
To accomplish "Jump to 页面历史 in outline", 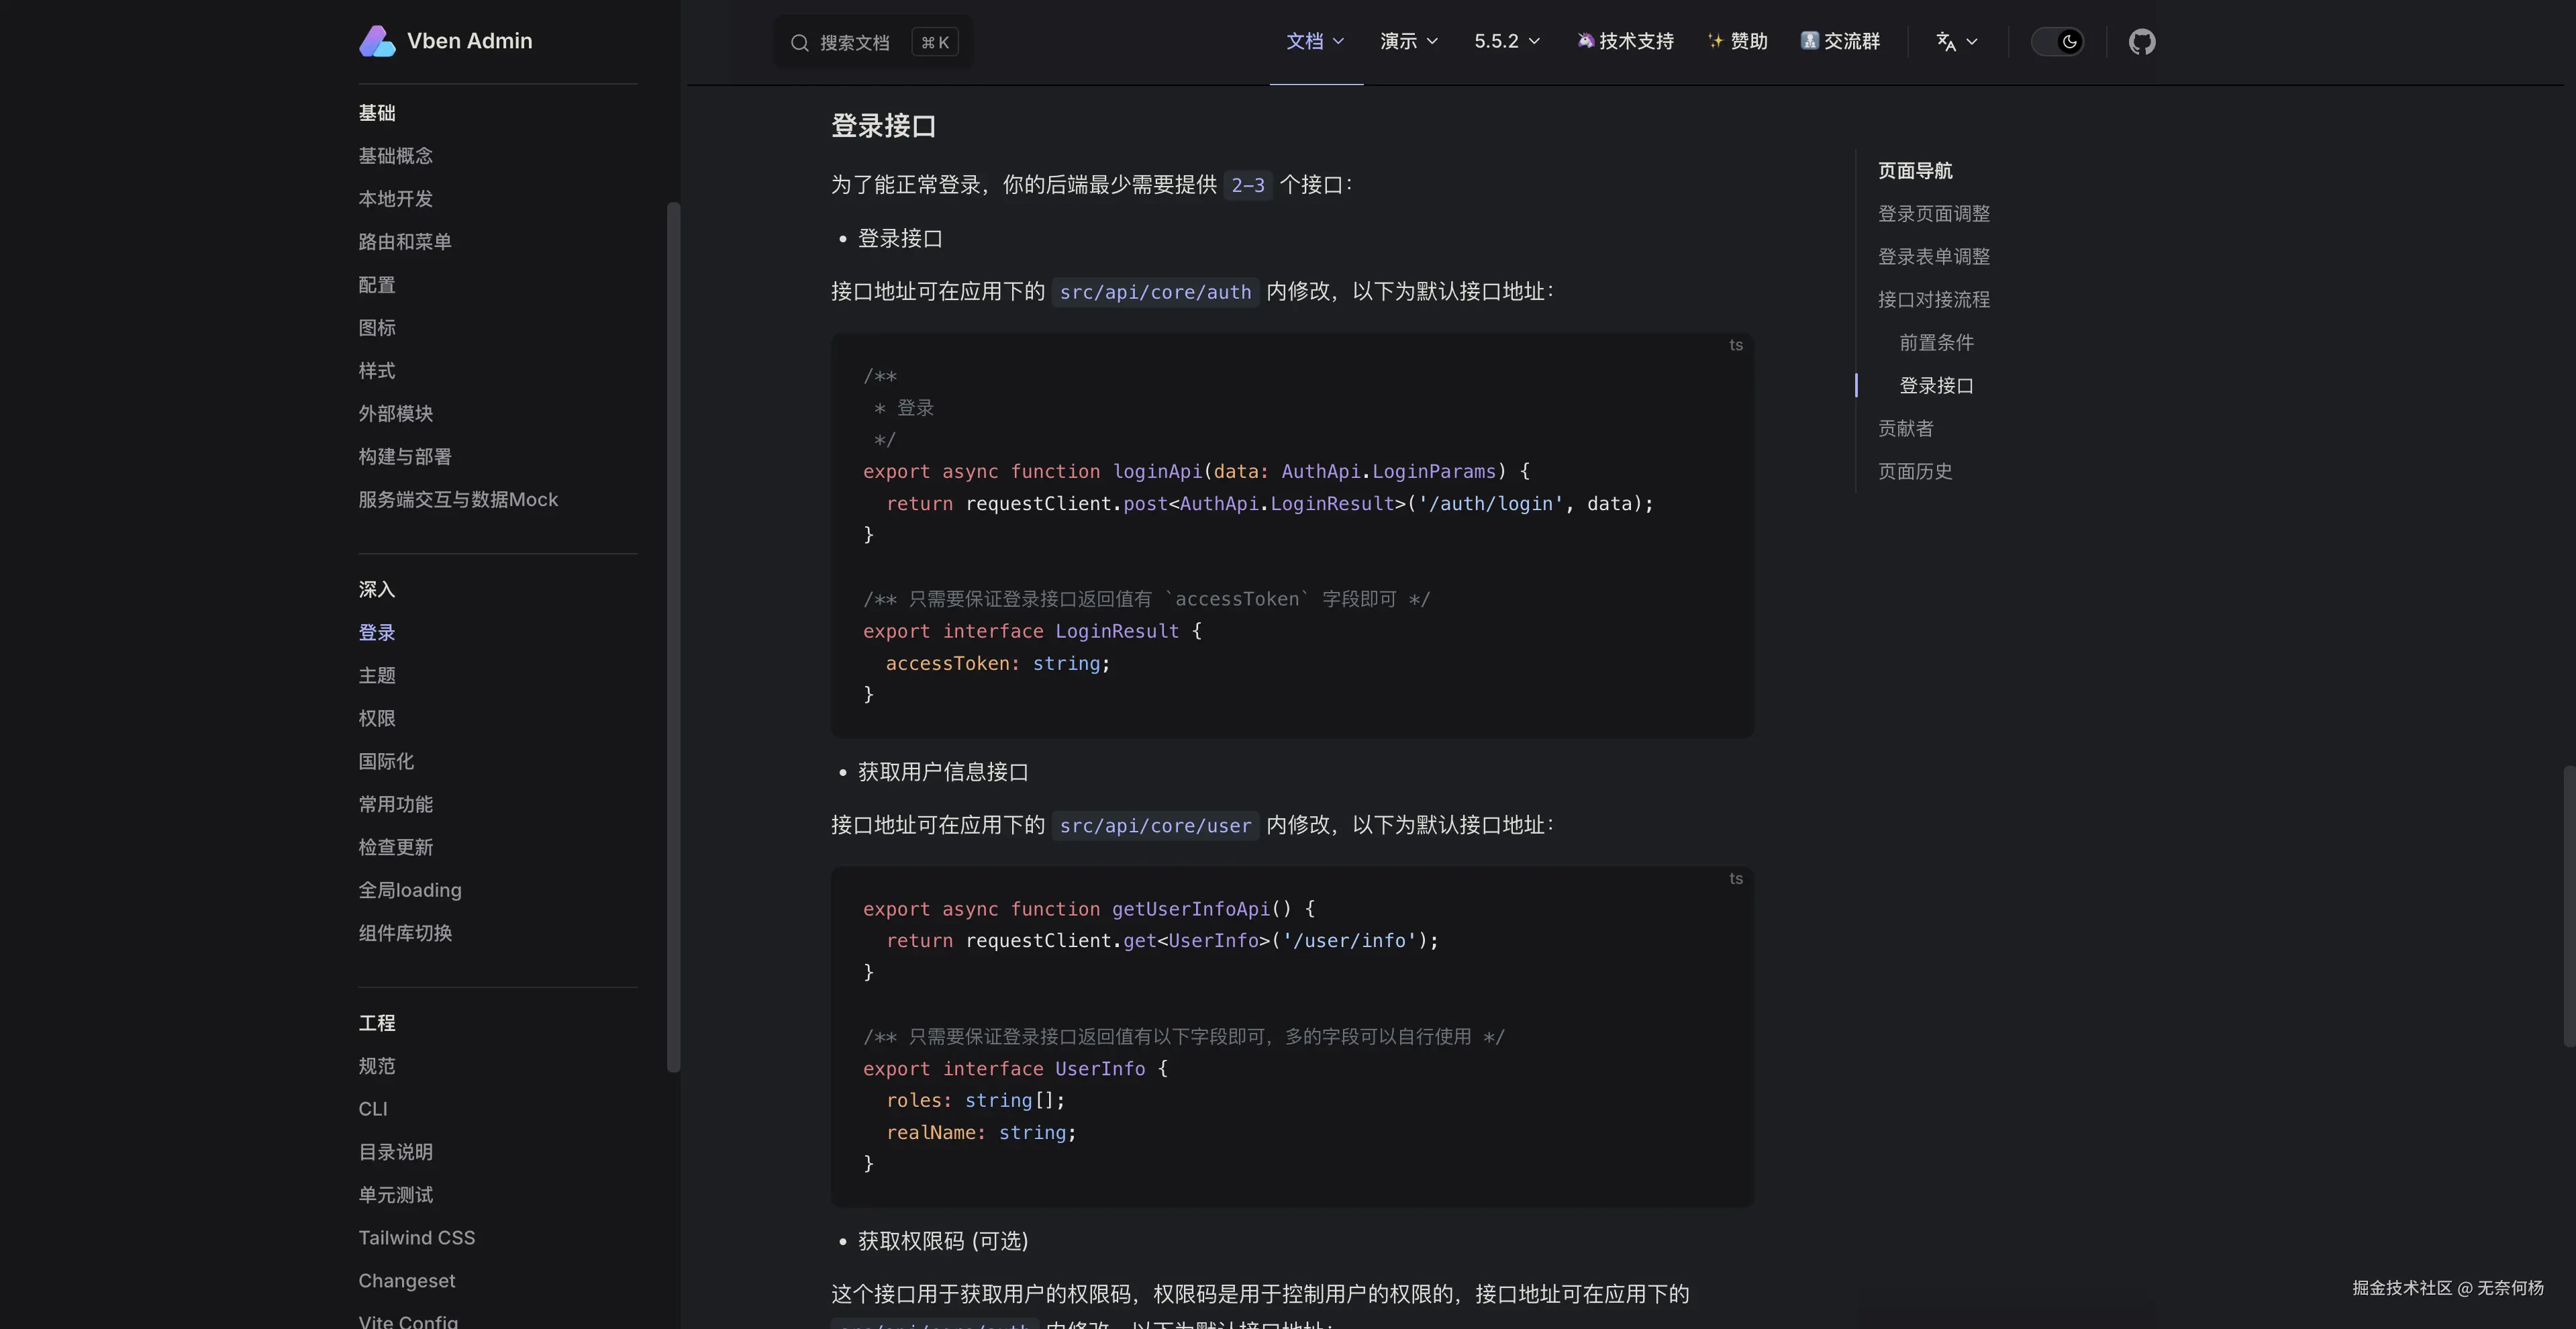I will (1914, 471).
